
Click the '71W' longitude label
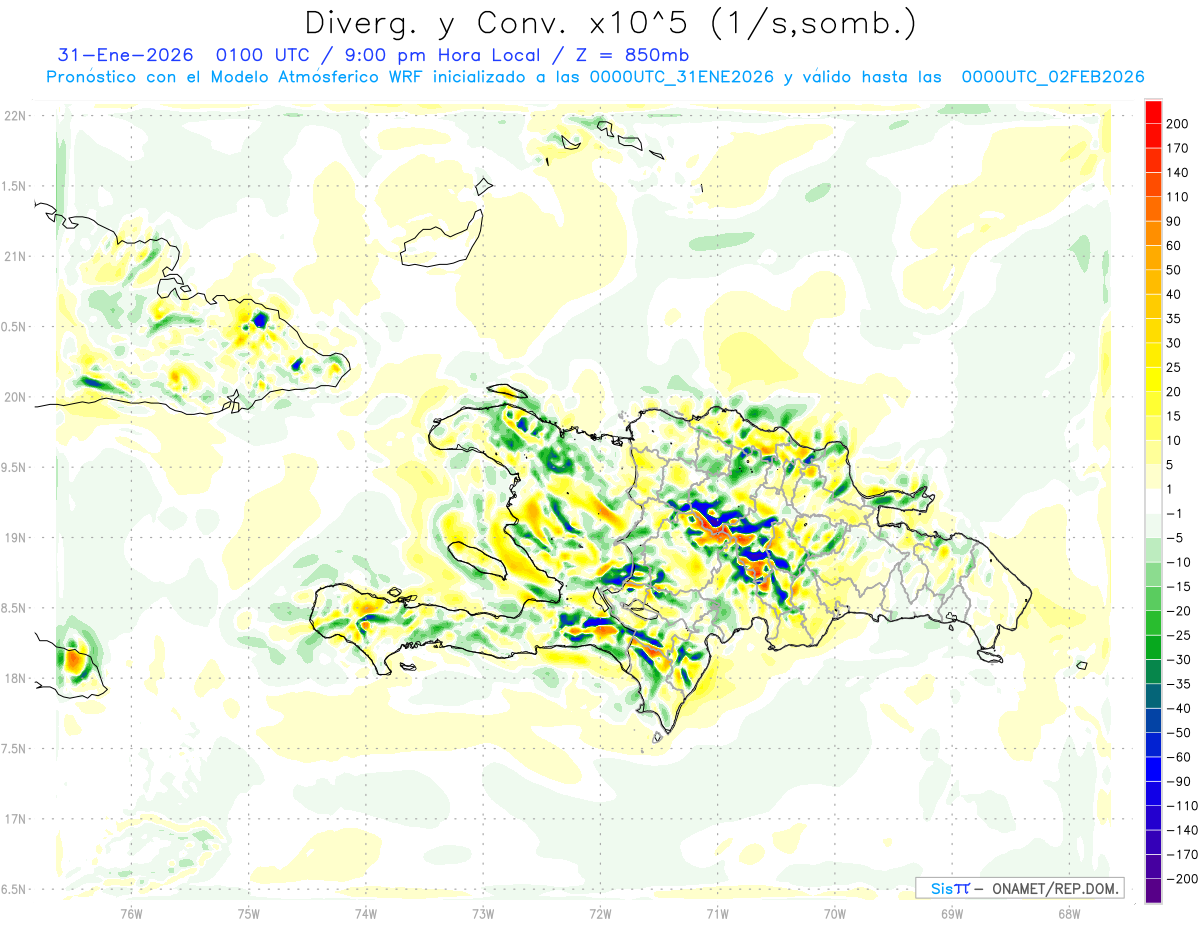click(717, 912)
